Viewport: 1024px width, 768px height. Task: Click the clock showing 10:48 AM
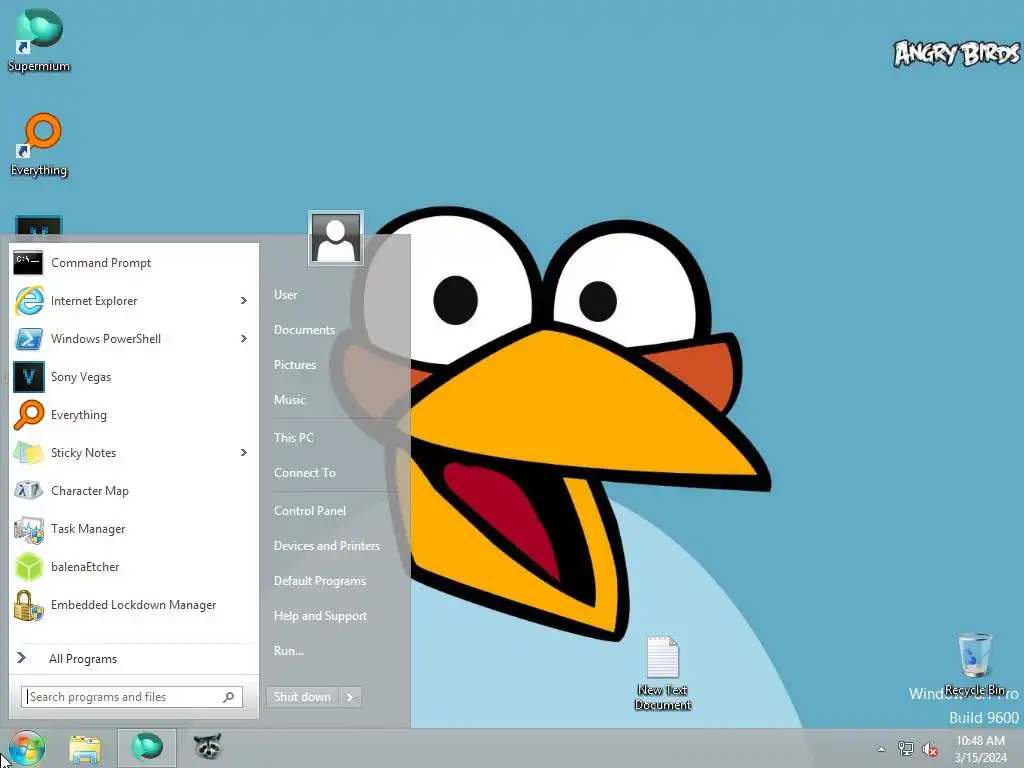980,741
